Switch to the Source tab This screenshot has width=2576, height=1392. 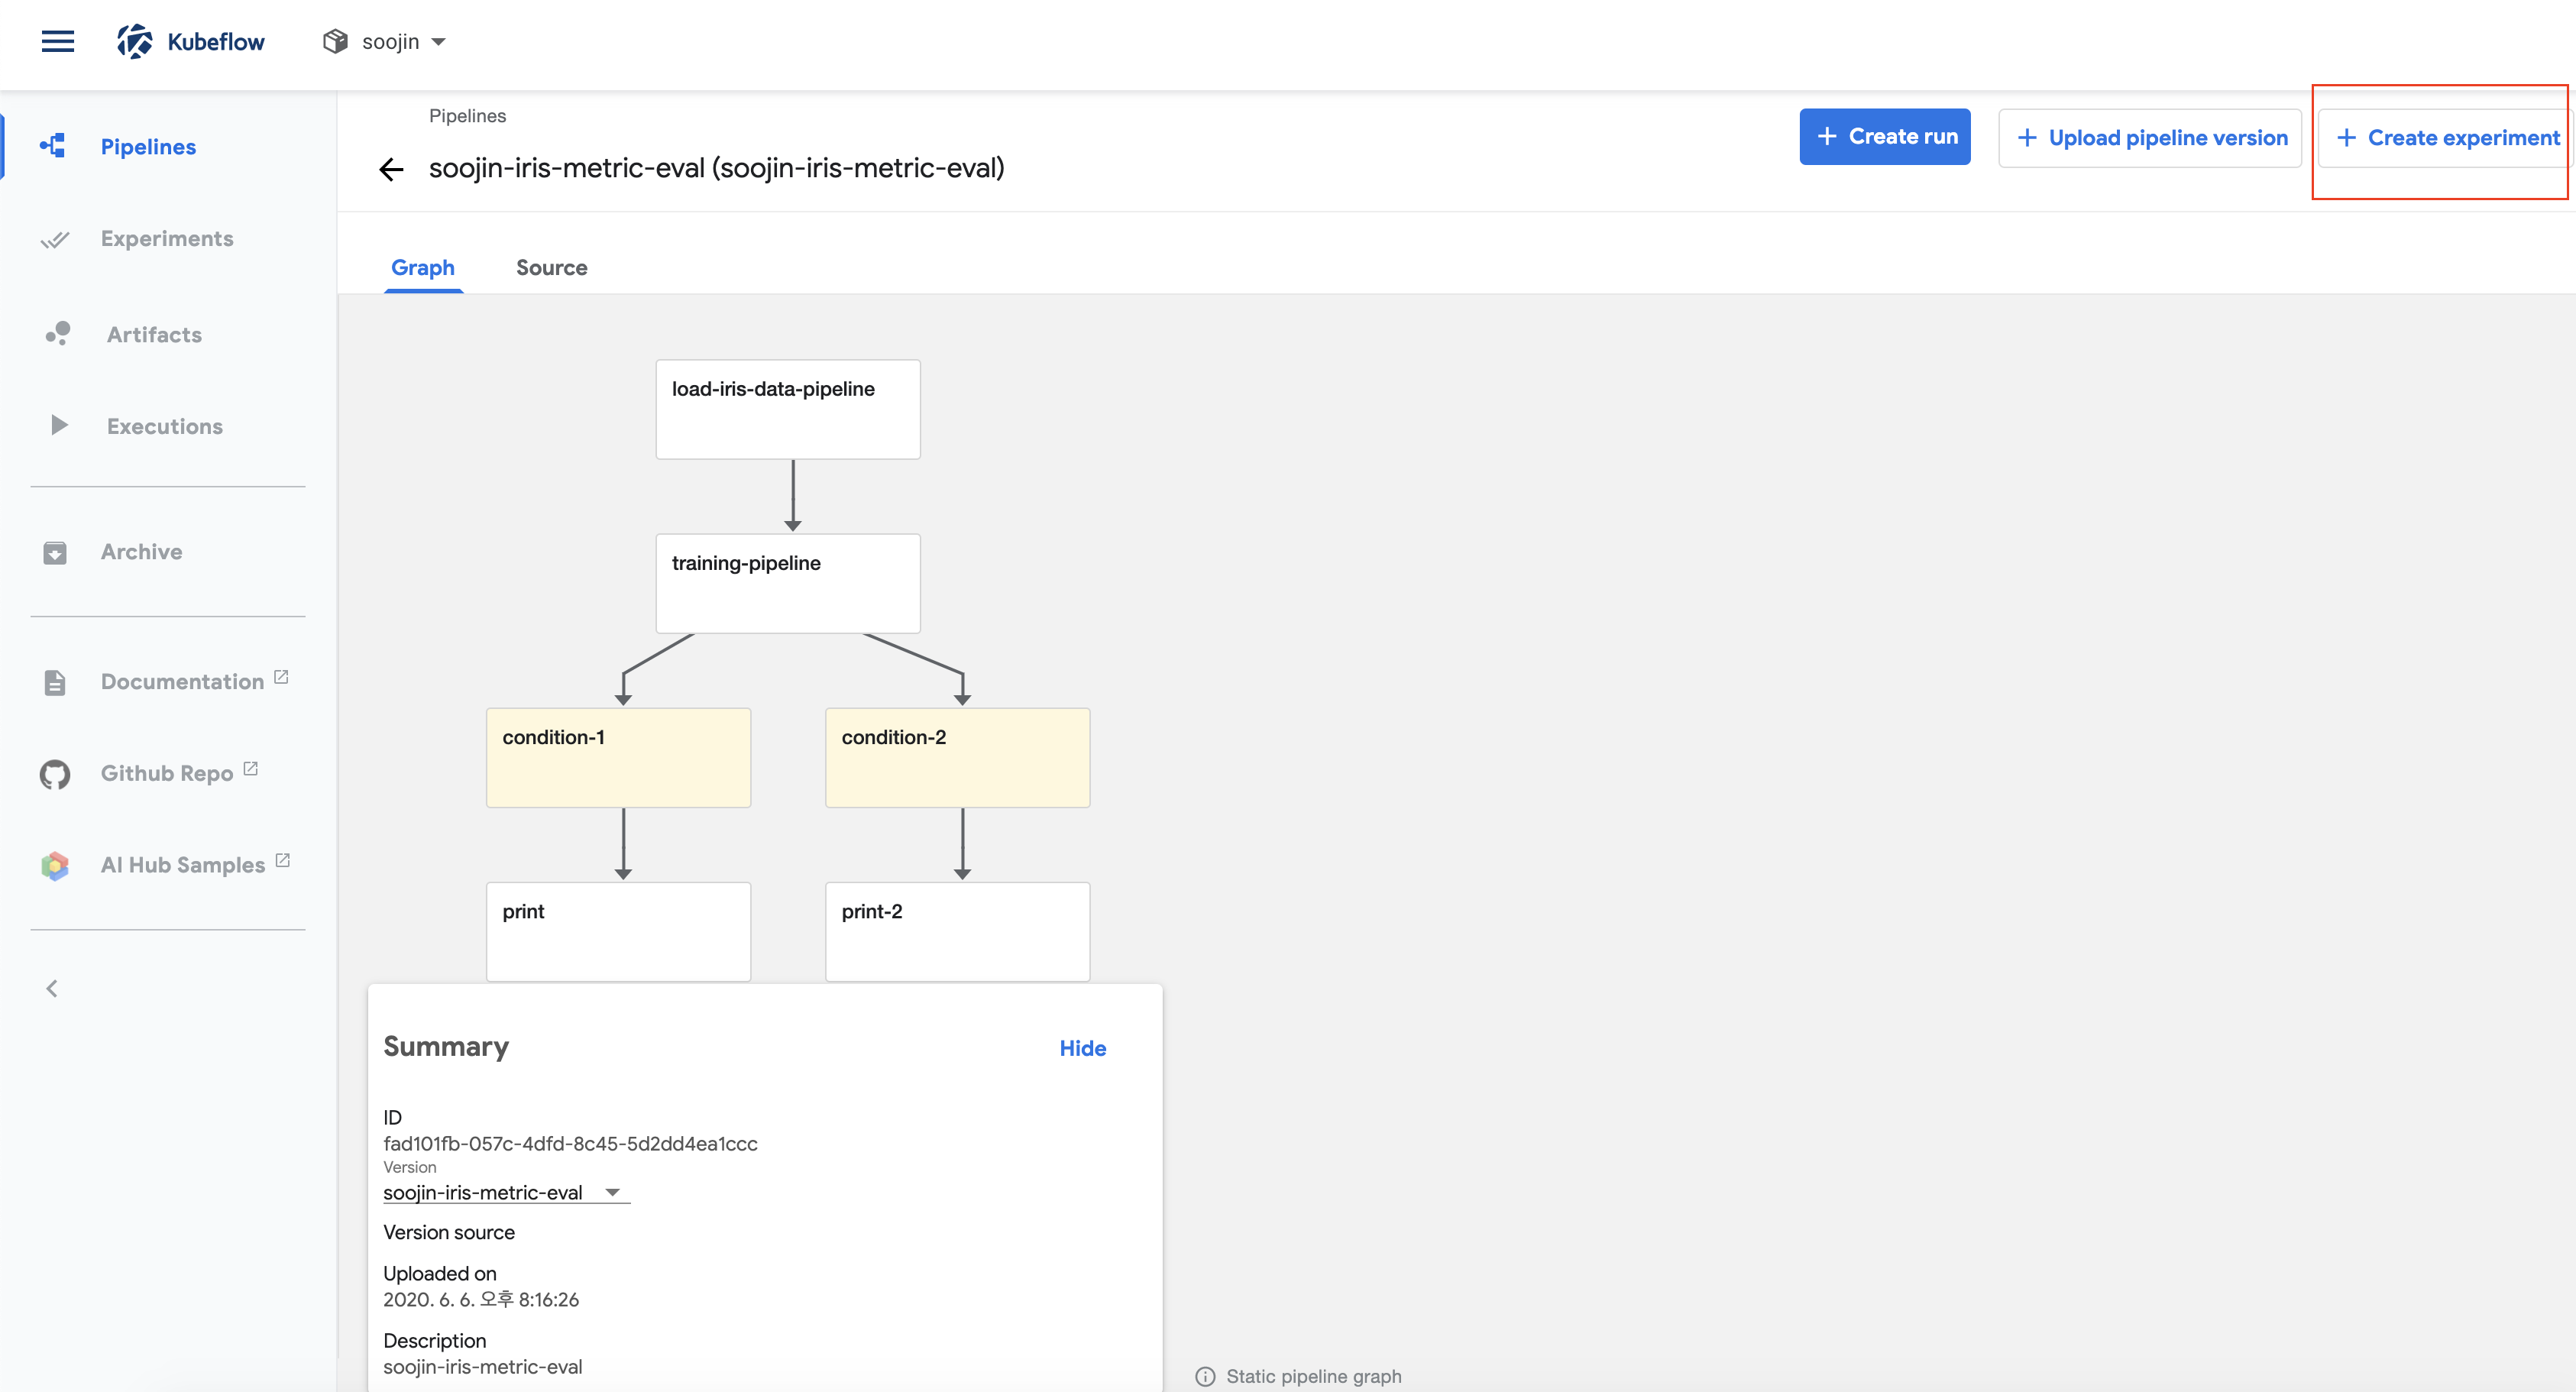click(x=551, y=267)
